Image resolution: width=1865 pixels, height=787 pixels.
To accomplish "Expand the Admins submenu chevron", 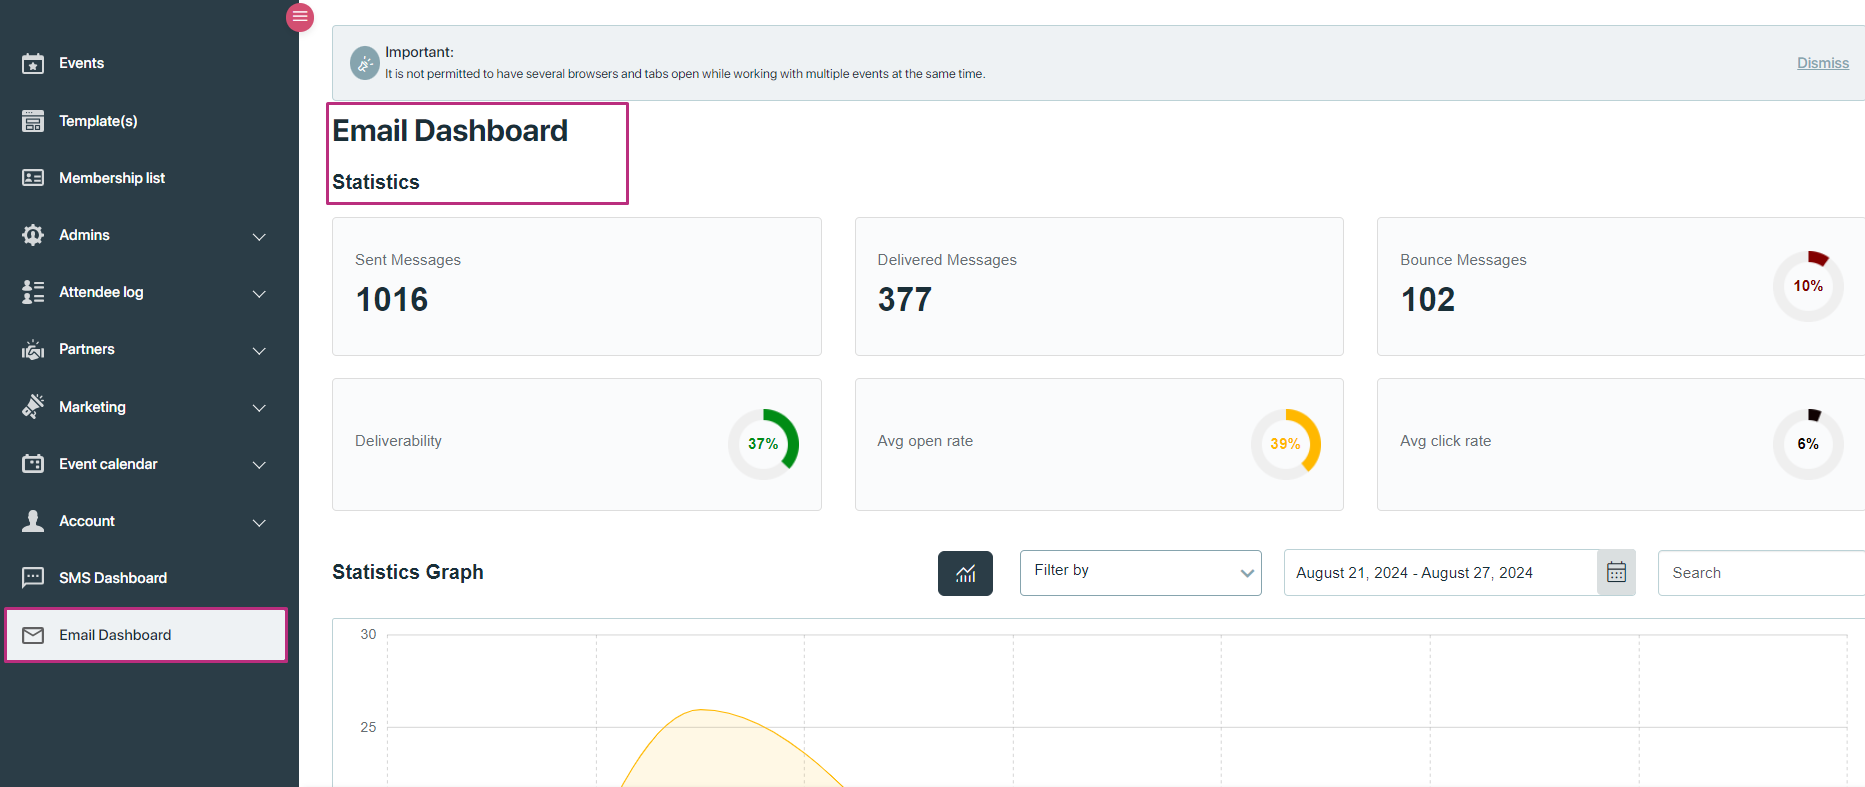I will (x=259, y=237).
